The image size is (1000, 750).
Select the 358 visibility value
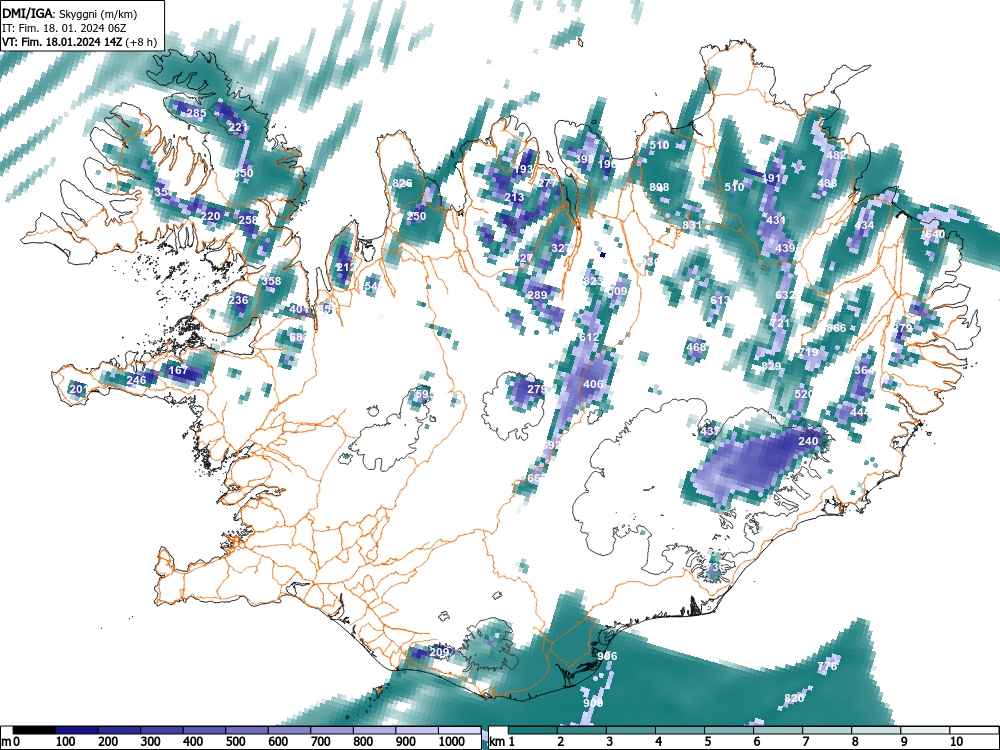click(271, 281)
